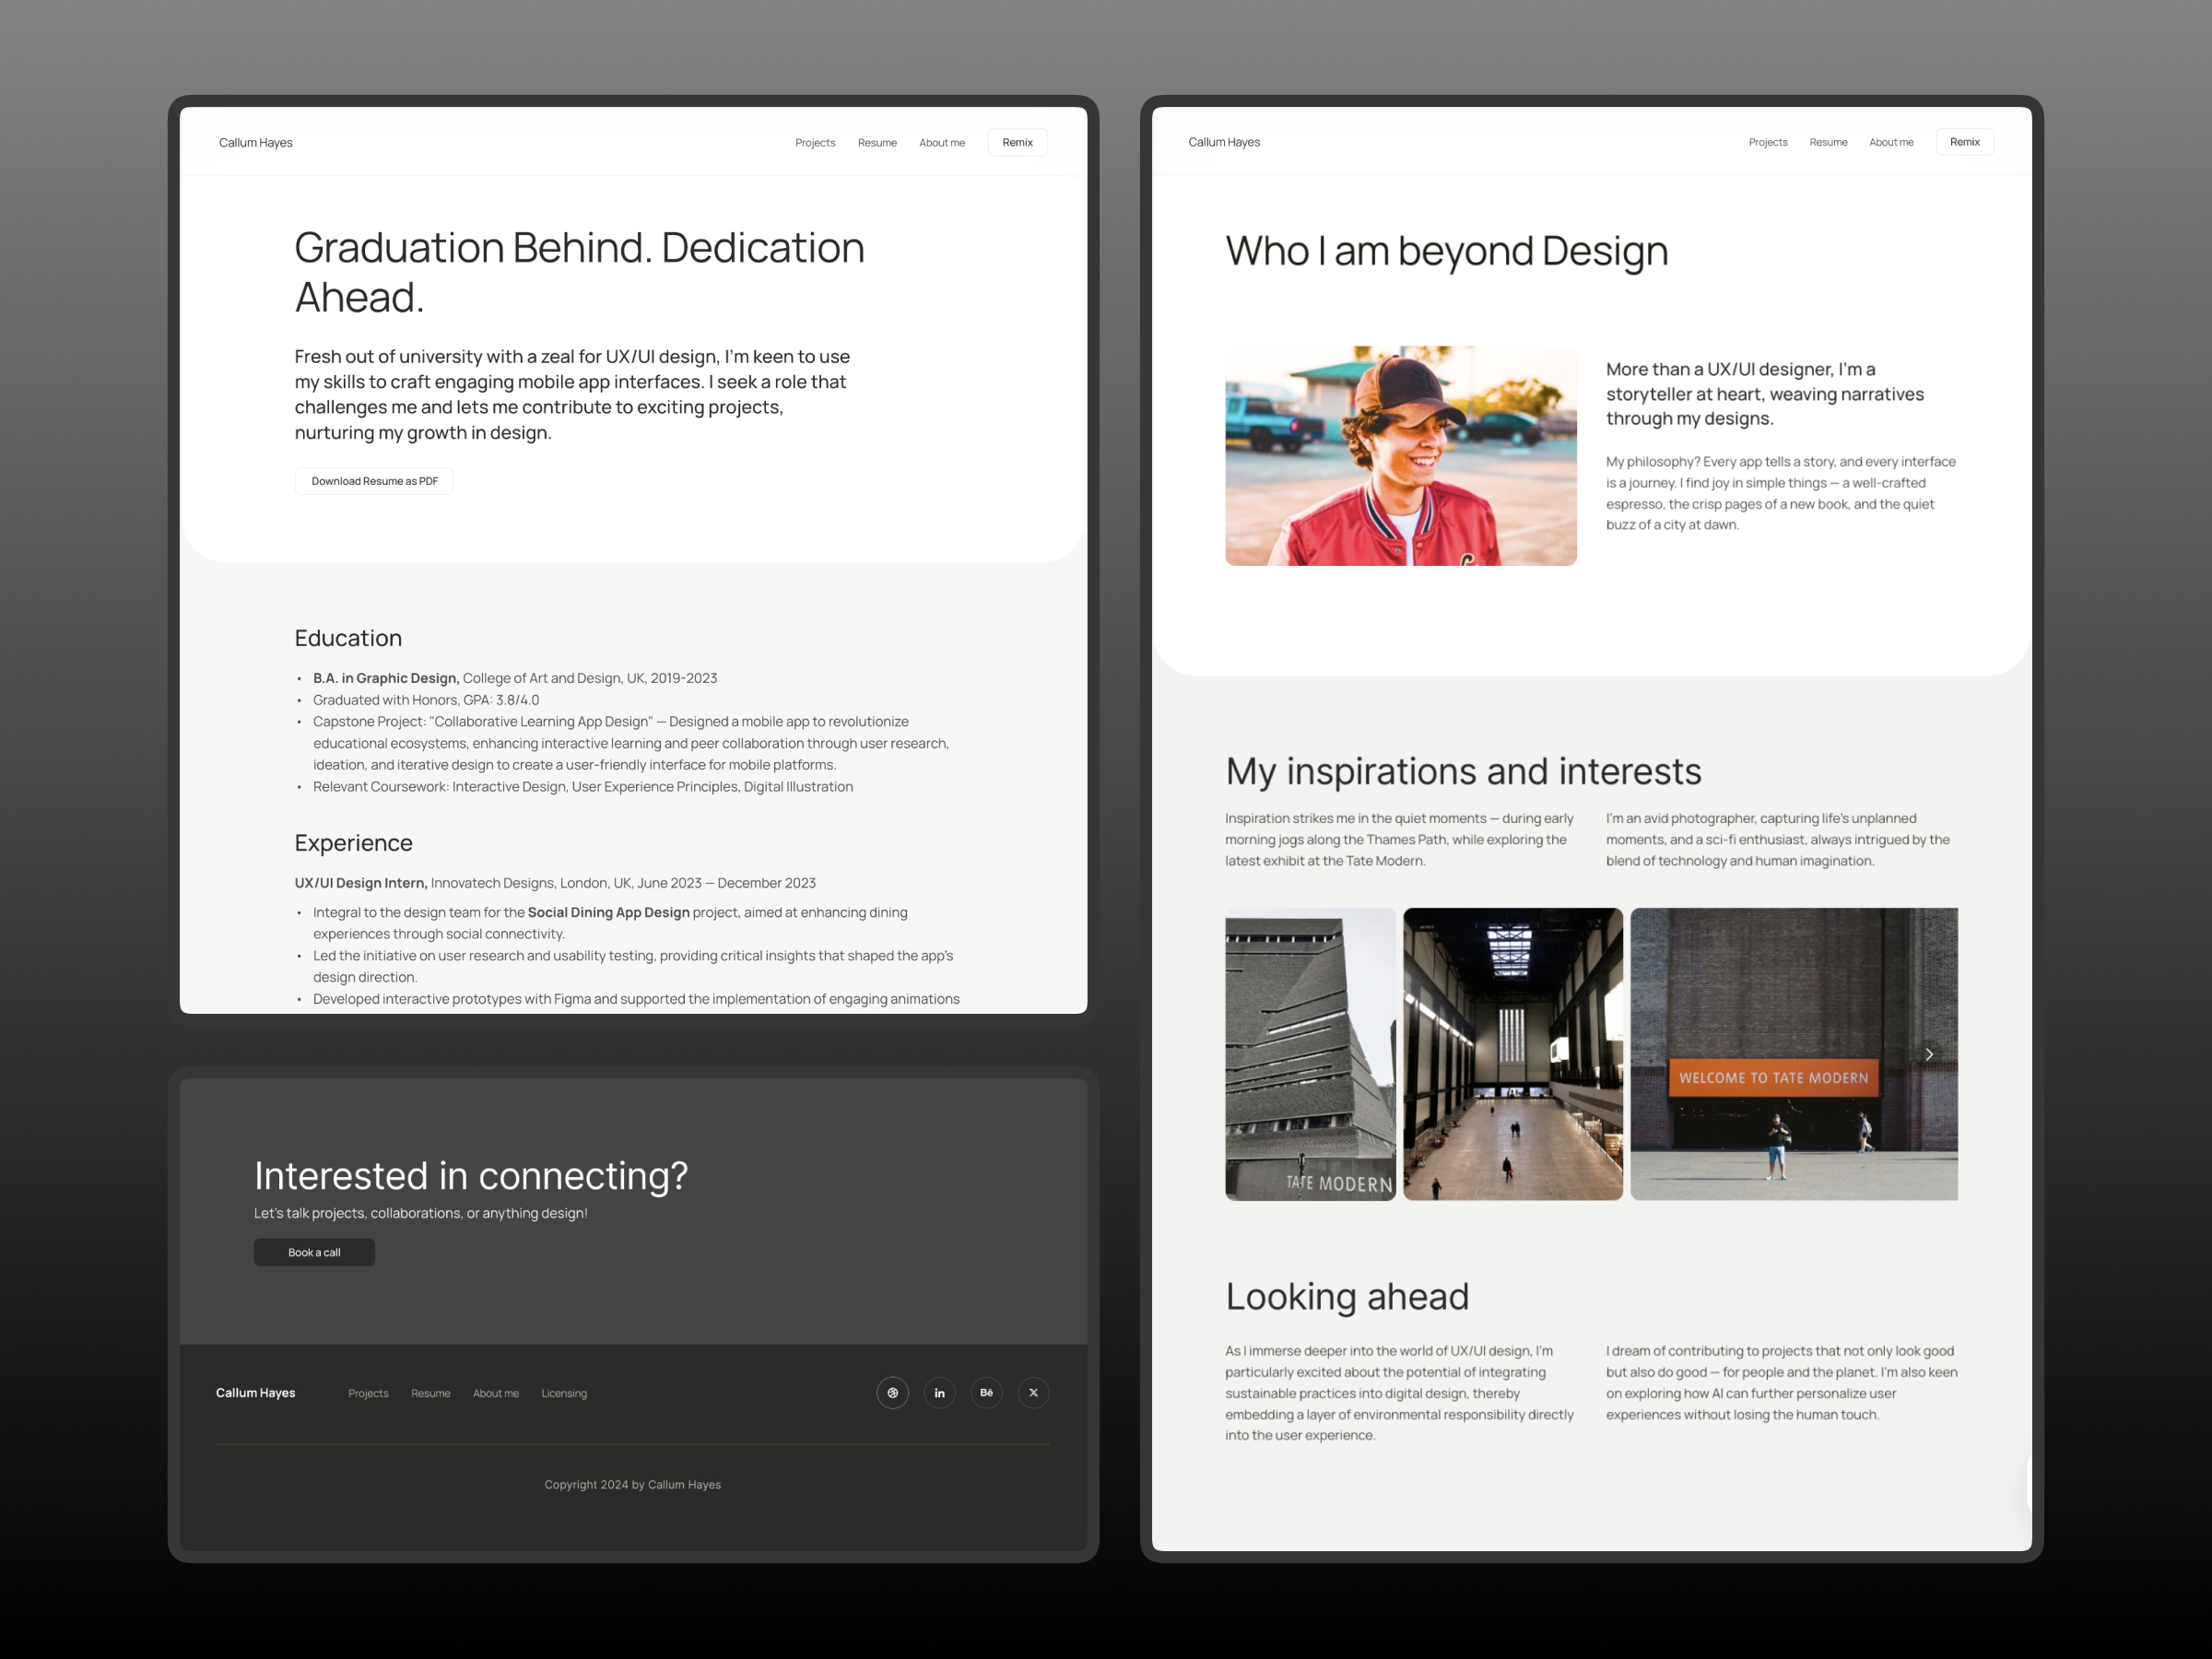
Task: Click Callum Hayes logo on resume page
Action: (x=256, y=143)
